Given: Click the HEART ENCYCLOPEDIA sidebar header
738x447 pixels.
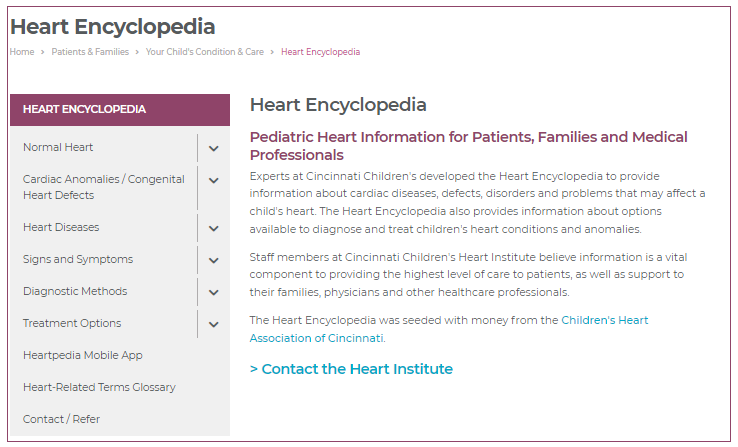Looking at the screenshot, I should 85,110.
